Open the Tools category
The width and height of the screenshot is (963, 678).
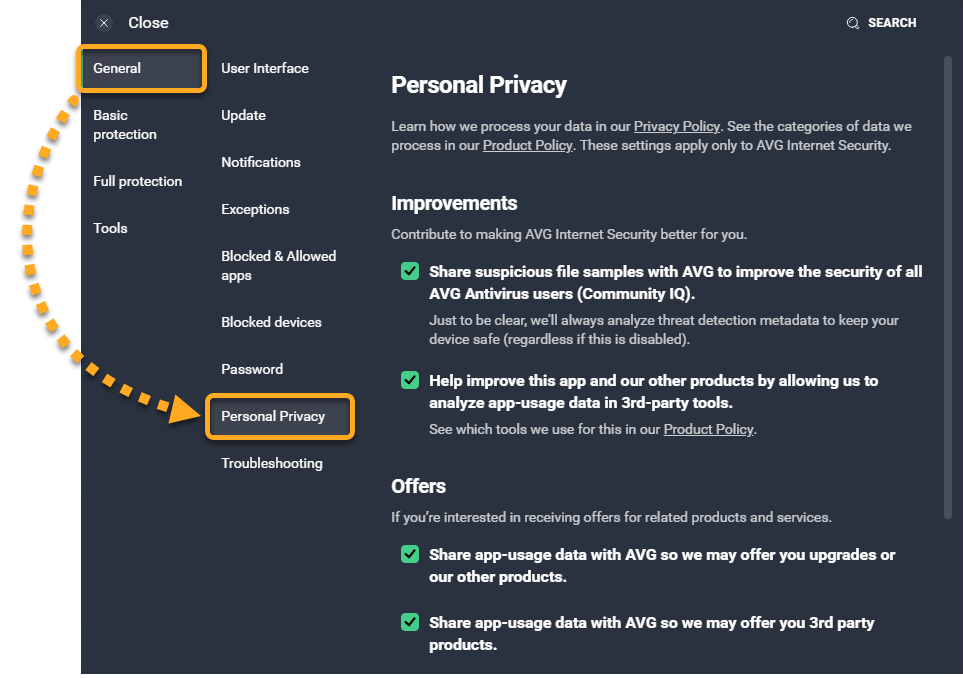coord(111,228)
